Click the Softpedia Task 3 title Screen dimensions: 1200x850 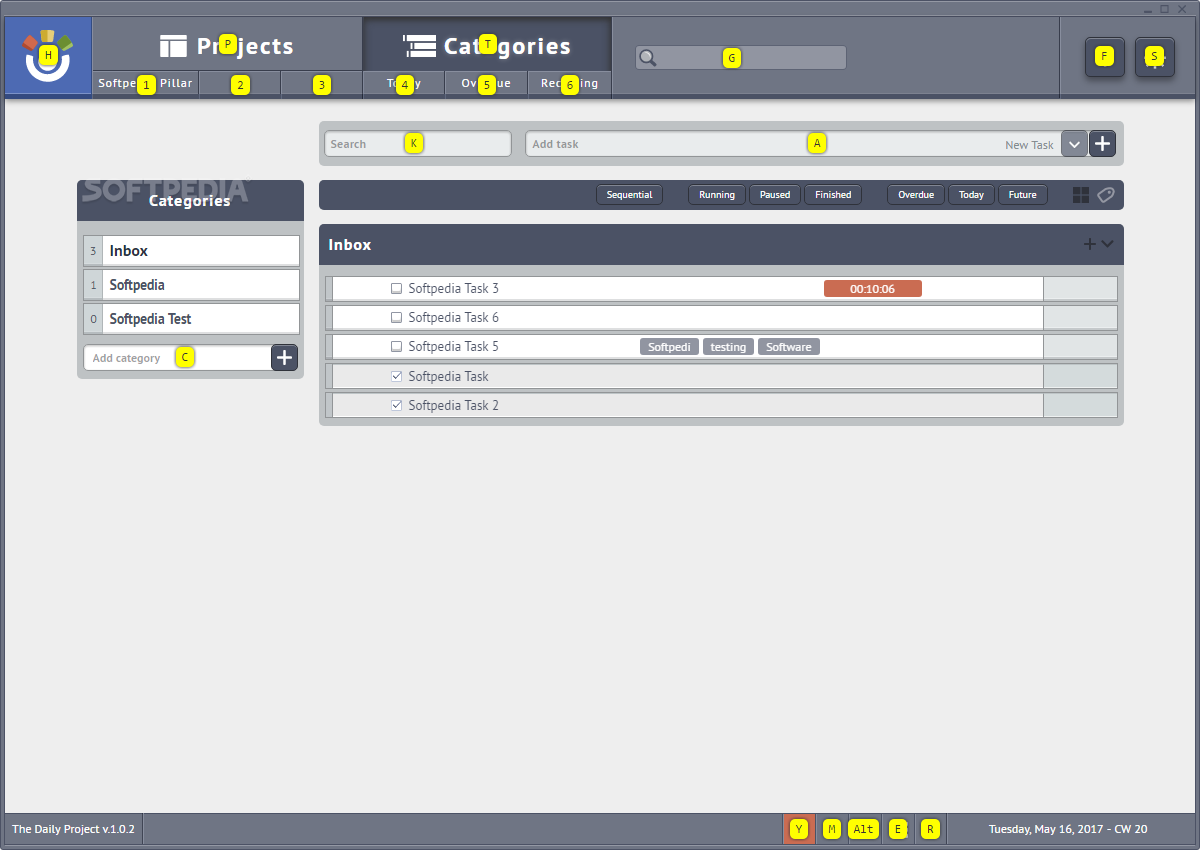click(x=453, y=288)
